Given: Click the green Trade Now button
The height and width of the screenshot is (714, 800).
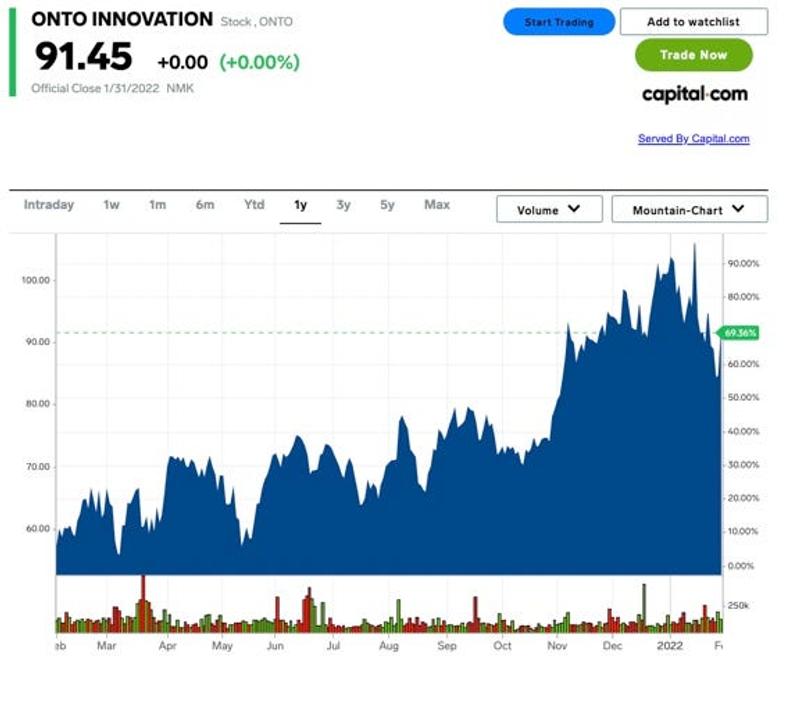Looking at the screenshot, I should tap(693, 55).
